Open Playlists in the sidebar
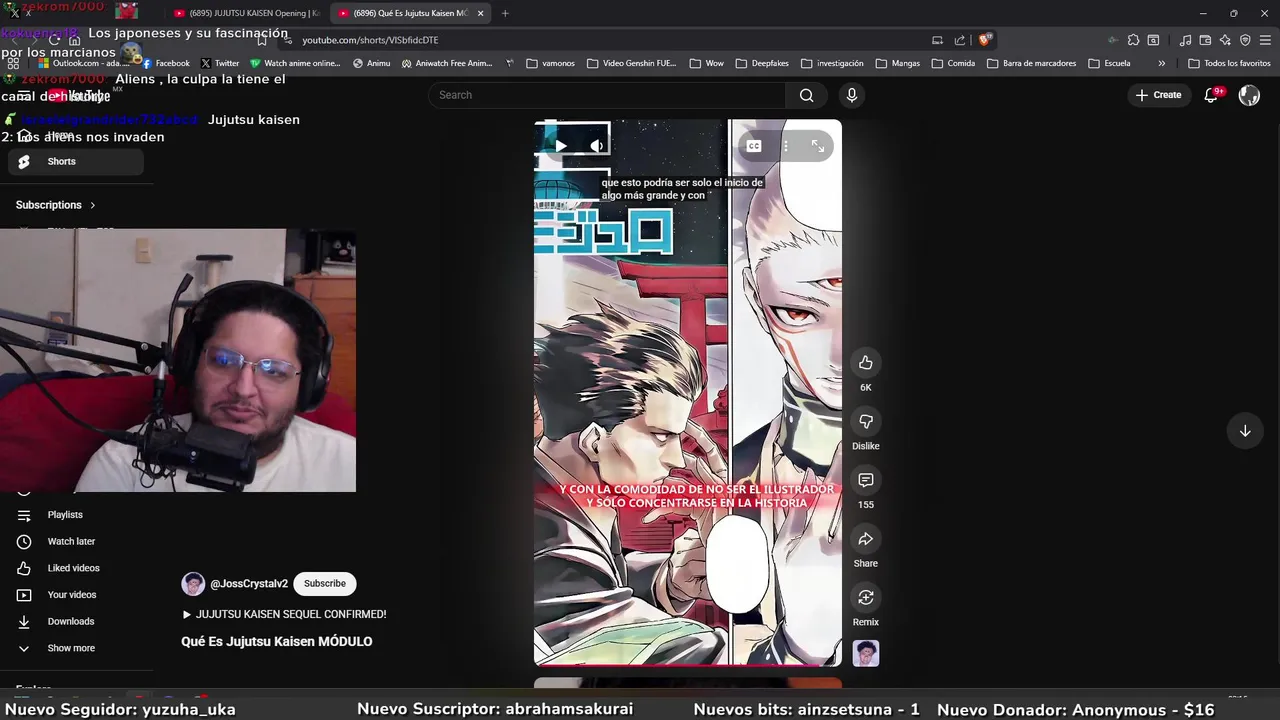This screenshot has height=720, width=1280. click(76, 515)
